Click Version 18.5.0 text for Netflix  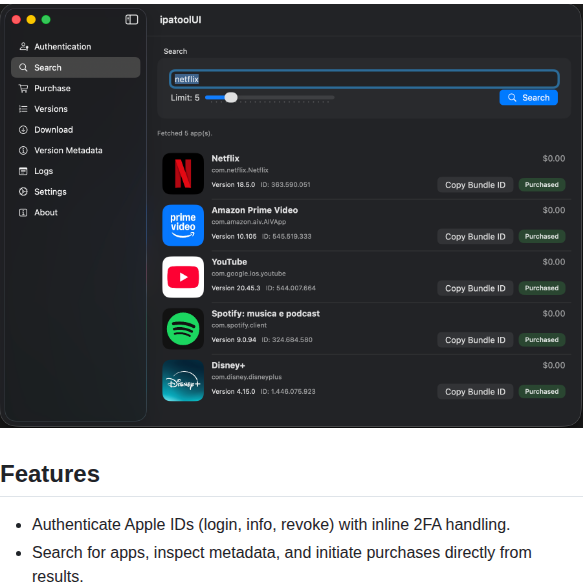233,185
